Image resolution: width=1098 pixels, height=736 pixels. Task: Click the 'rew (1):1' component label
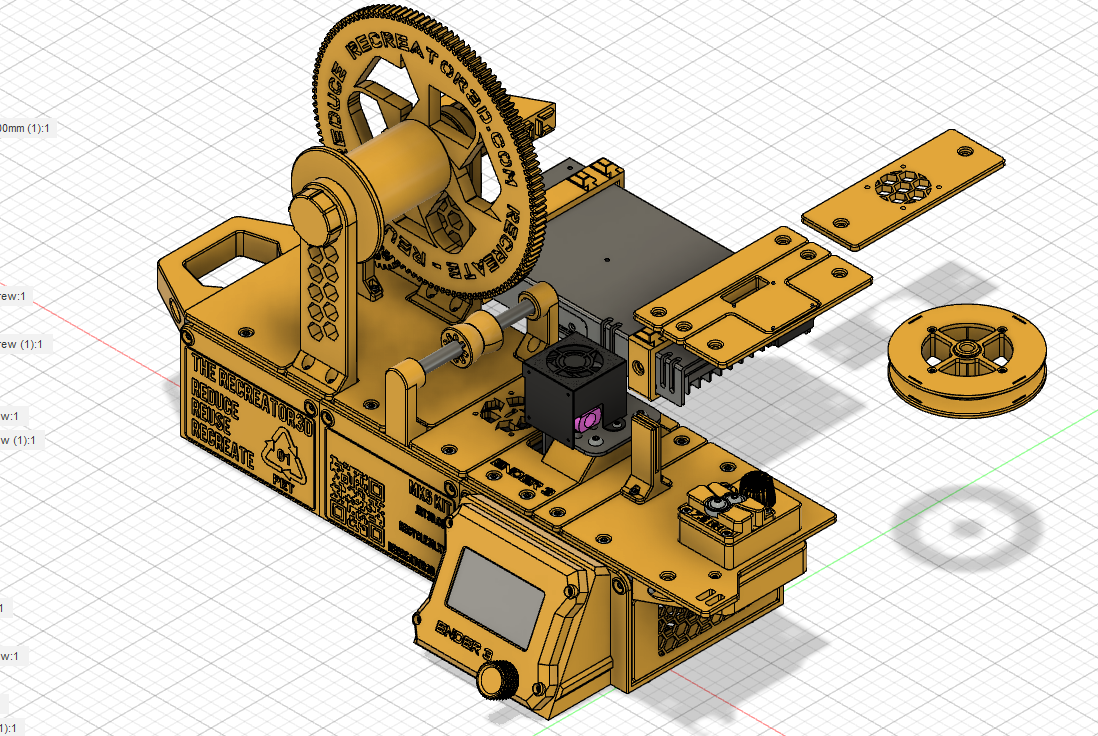[22, 344]
